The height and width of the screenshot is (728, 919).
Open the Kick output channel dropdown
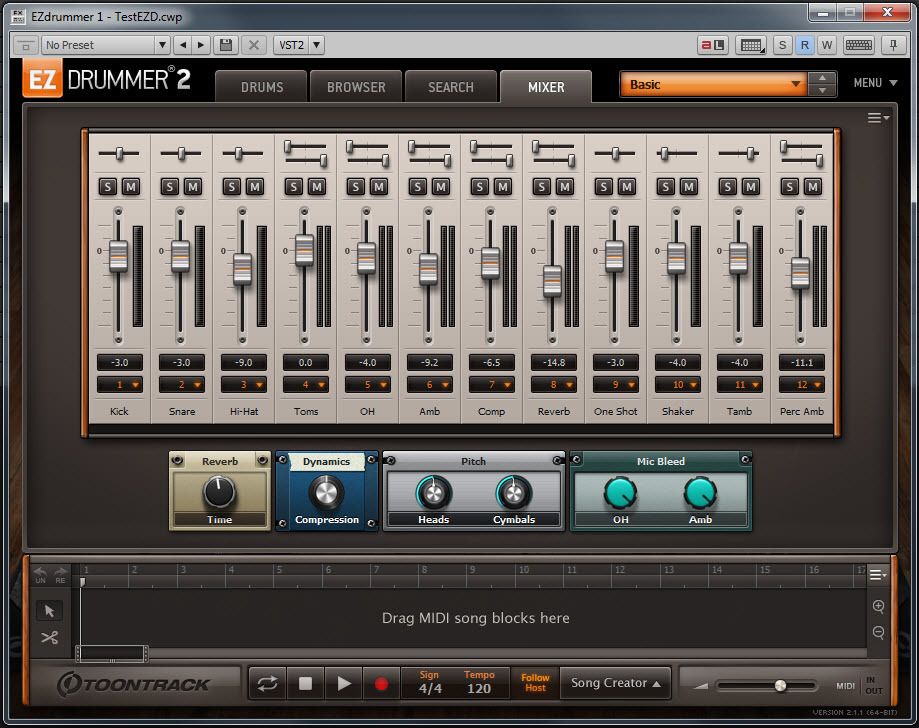point(119,385)
